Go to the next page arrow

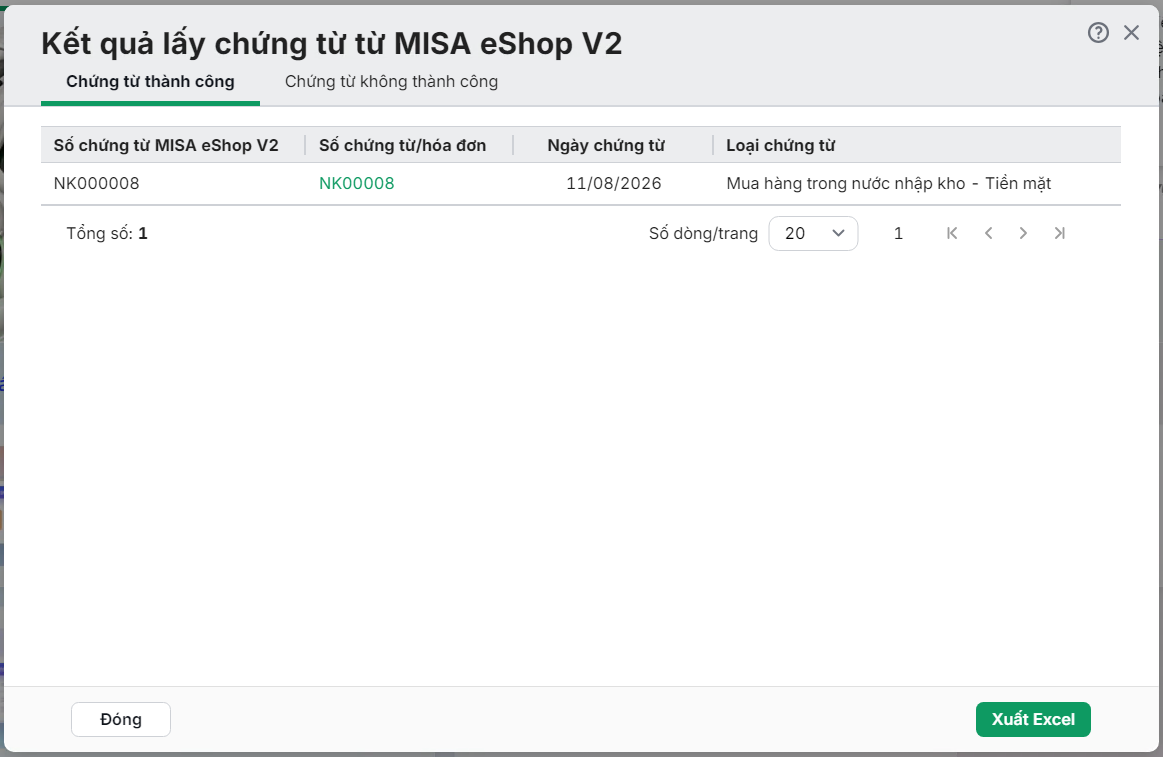1024,234
